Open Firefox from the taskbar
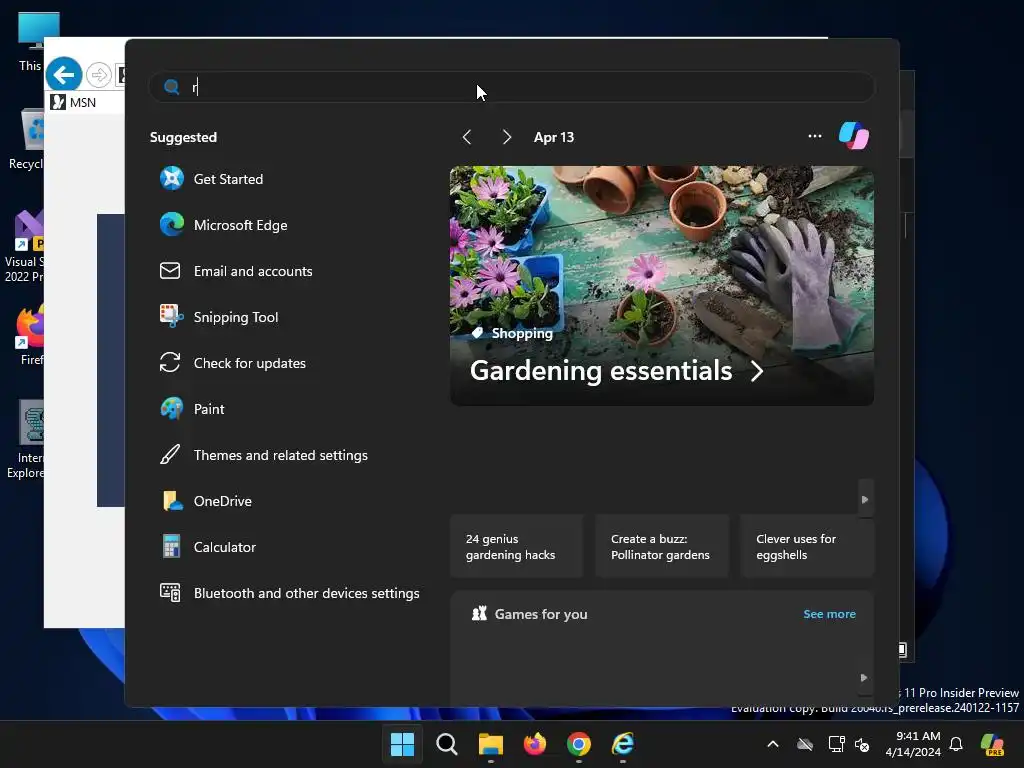 pyautogui.click(x=535, y=744)
